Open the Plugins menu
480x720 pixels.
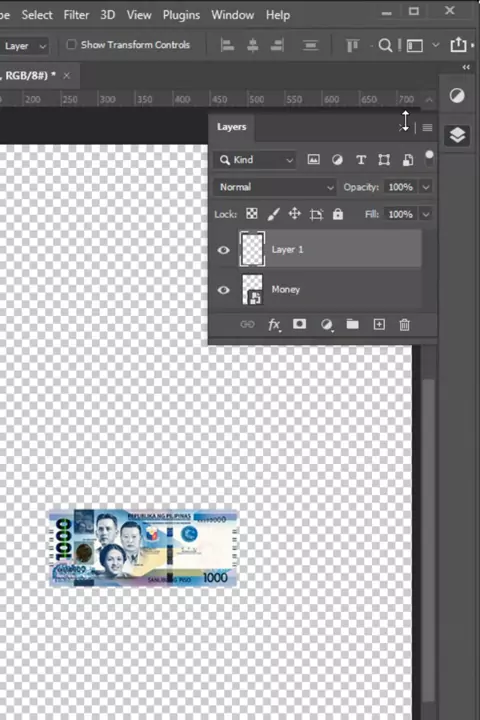[x=181, y=15]
